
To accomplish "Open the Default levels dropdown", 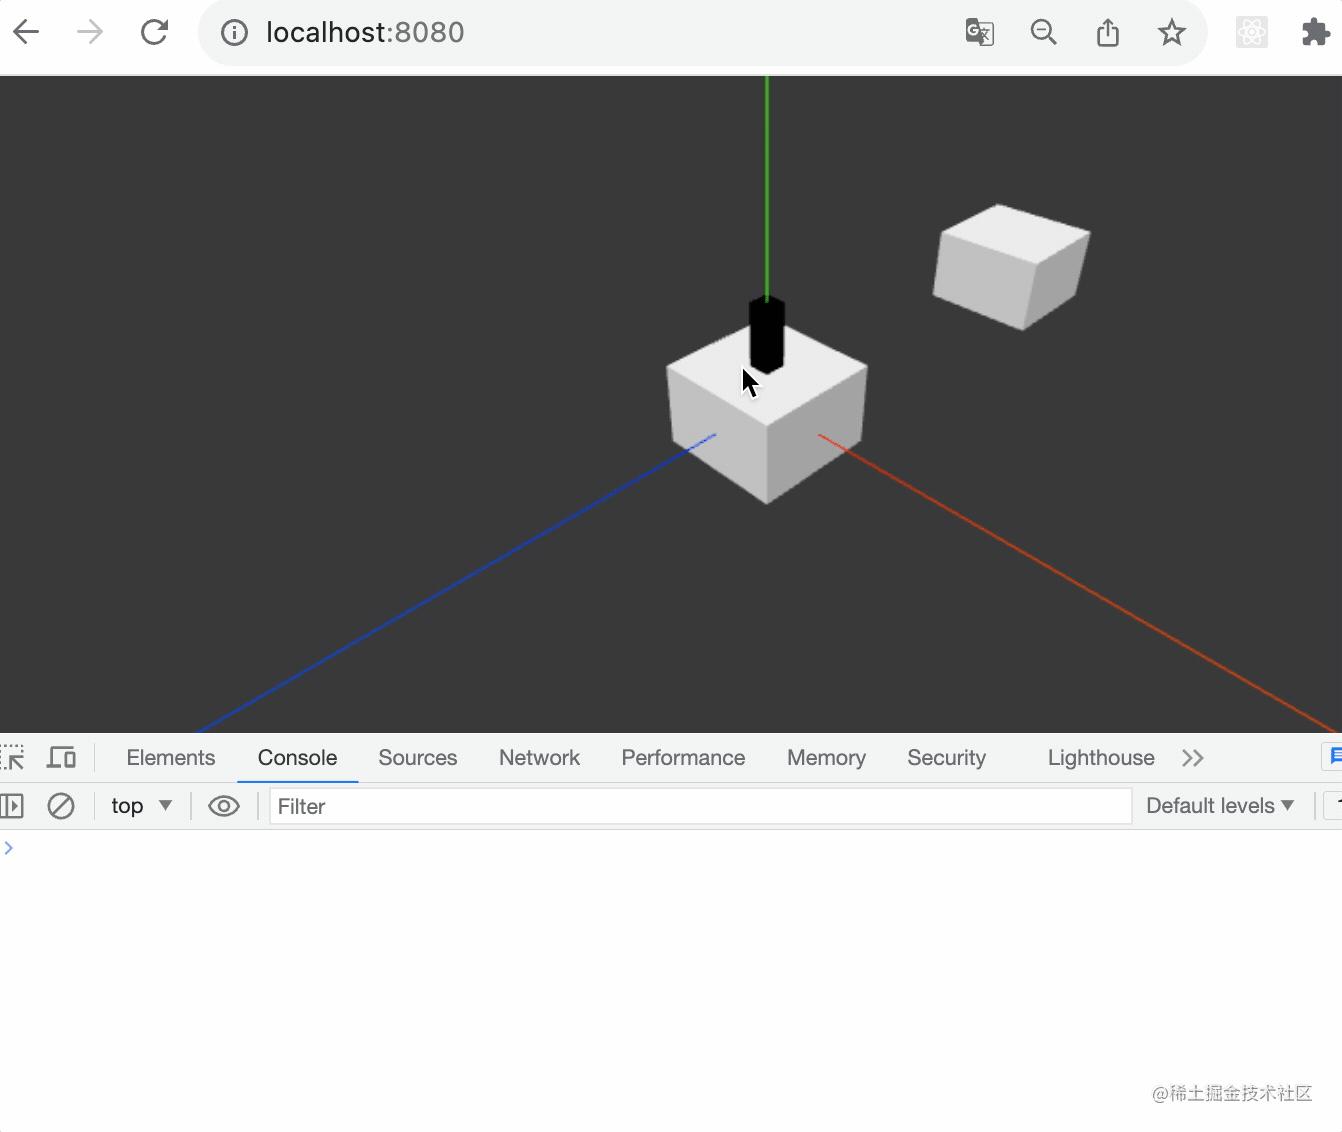I will point(1219,805).
